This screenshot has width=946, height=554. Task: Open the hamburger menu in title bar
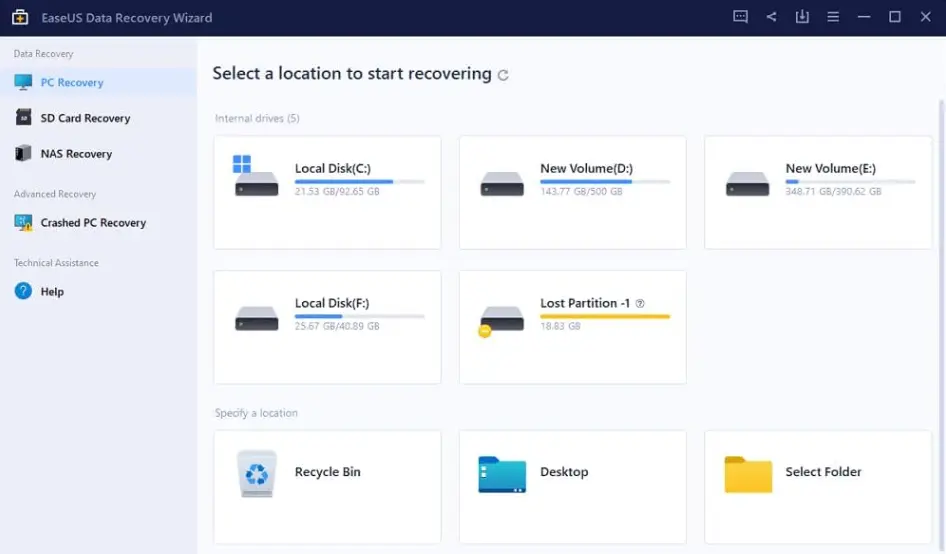pyautogui.click(x=833, y=17)
